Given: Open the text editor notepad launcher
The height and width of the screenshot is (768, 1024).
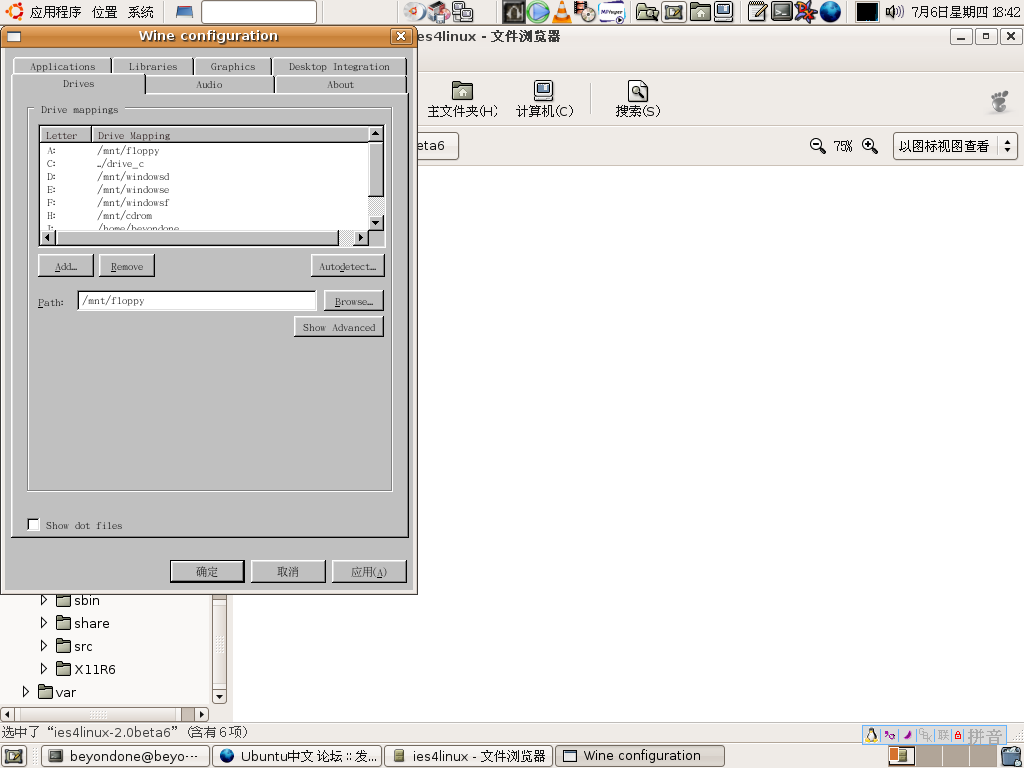Looking at the screenshot, I should coord(757,12).
